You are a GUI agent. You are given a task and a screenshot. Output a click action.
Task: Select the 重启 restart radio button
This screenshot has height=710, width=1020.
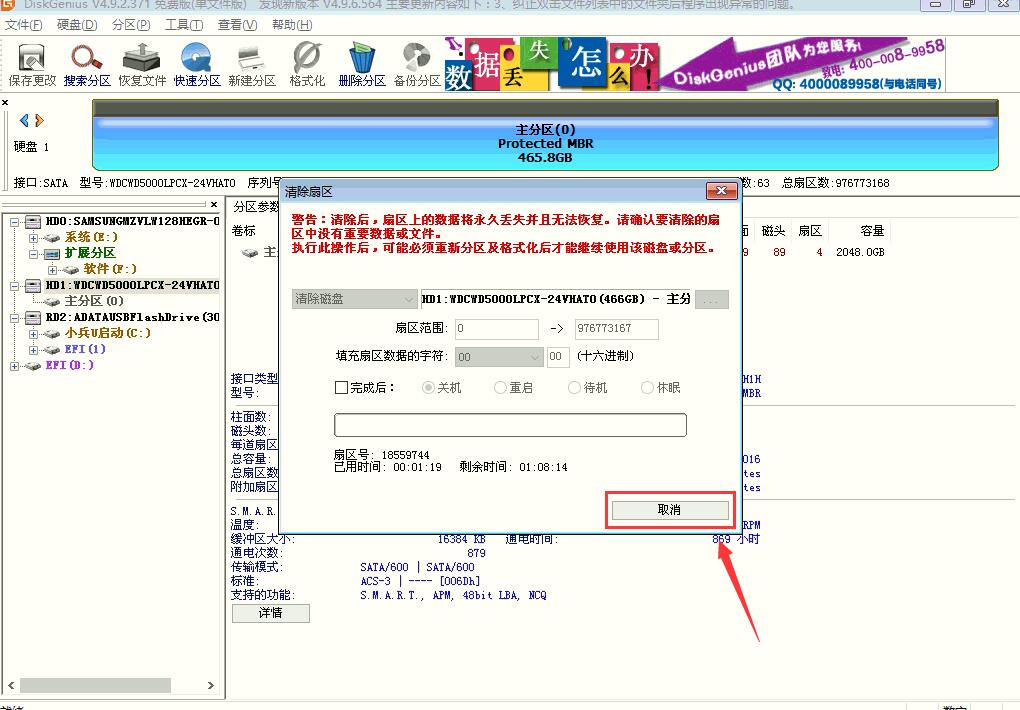pyautogui.click(x=503, y=388)
